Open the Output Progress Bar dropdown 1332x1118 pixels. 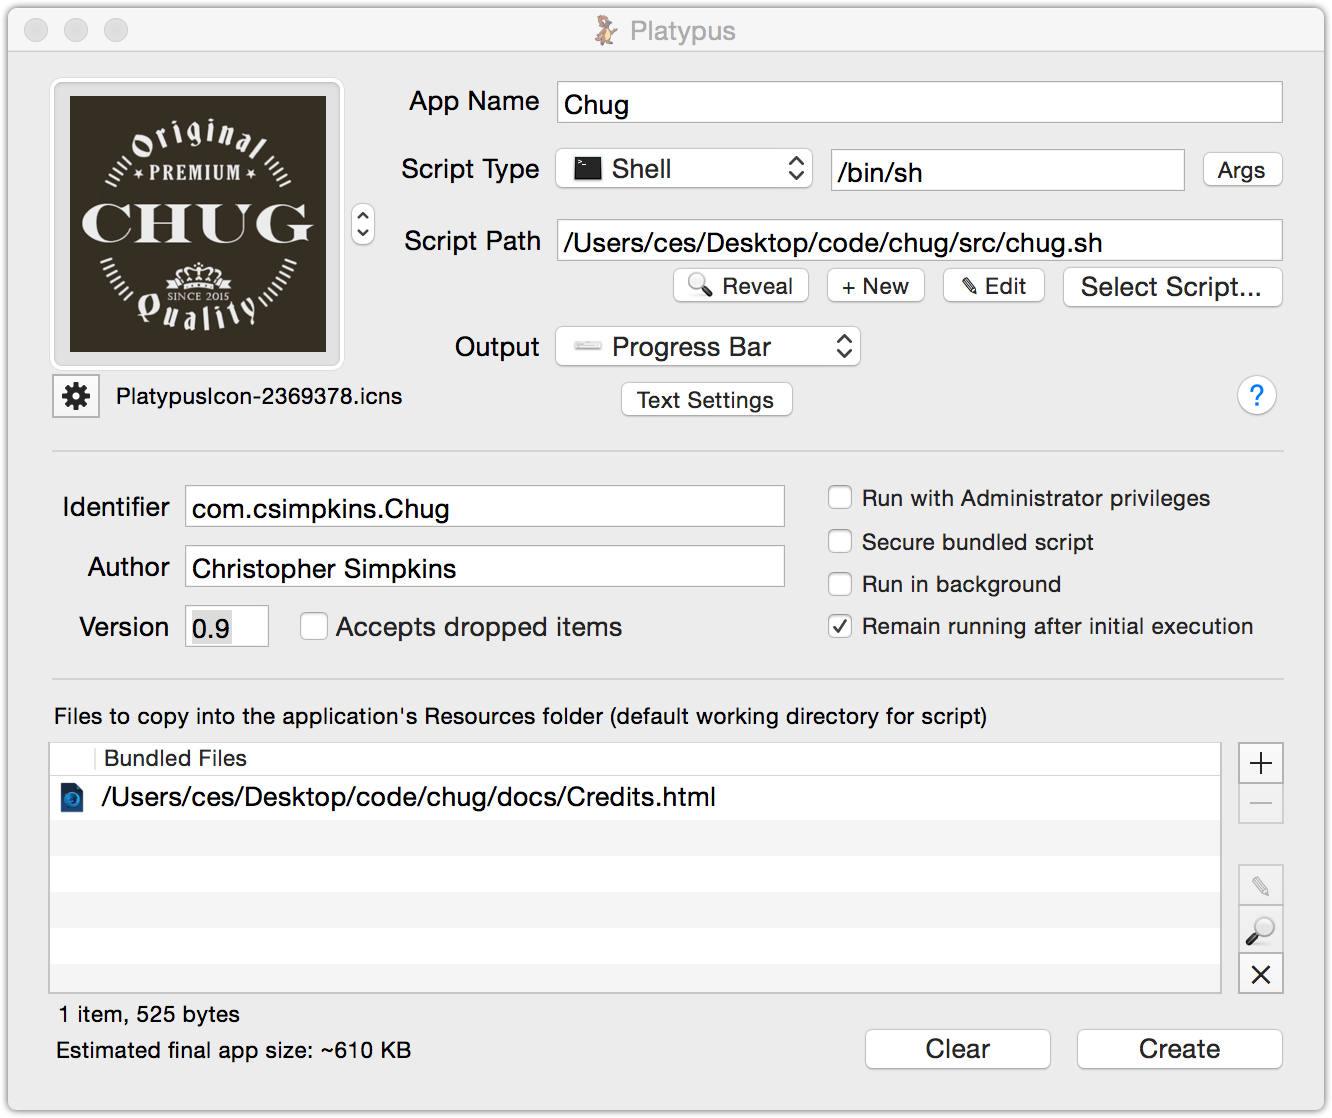tap(708, 347)
